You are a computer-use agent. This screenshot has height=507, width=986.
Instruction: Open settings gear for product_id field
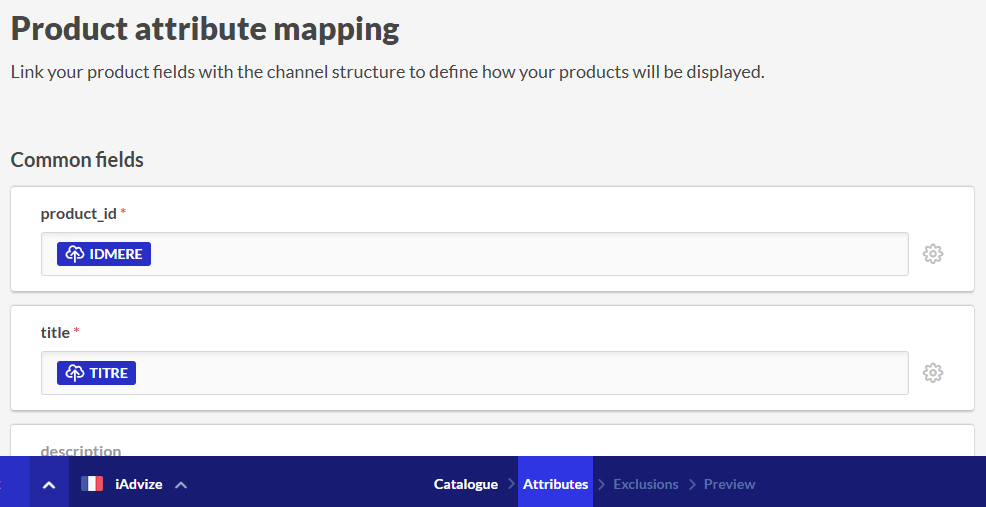932,254
